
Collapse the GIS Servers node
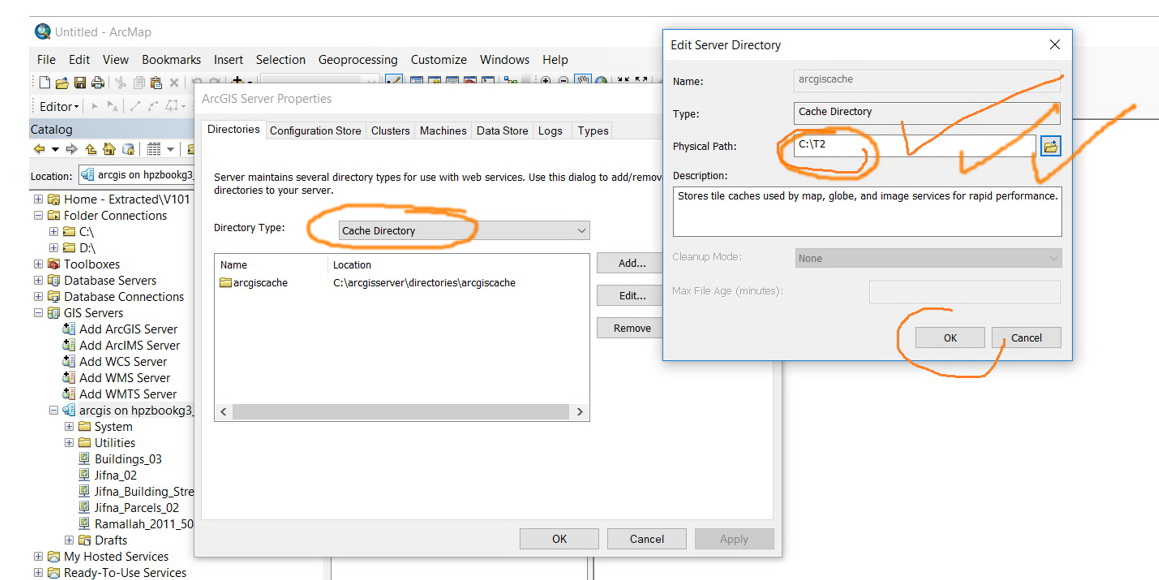(38, 313)
